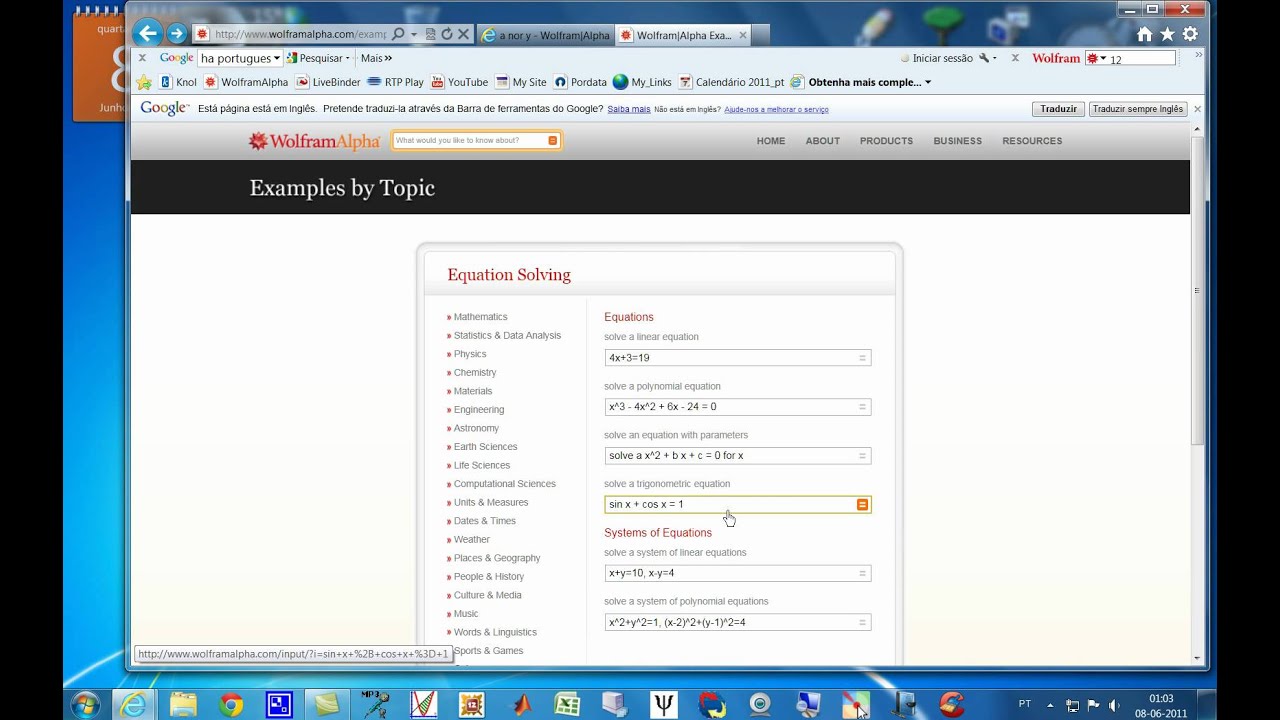The width and height of the screenshot is (1280, 720).
Task: Open the RTP Play bookmark
Action: 396,82
